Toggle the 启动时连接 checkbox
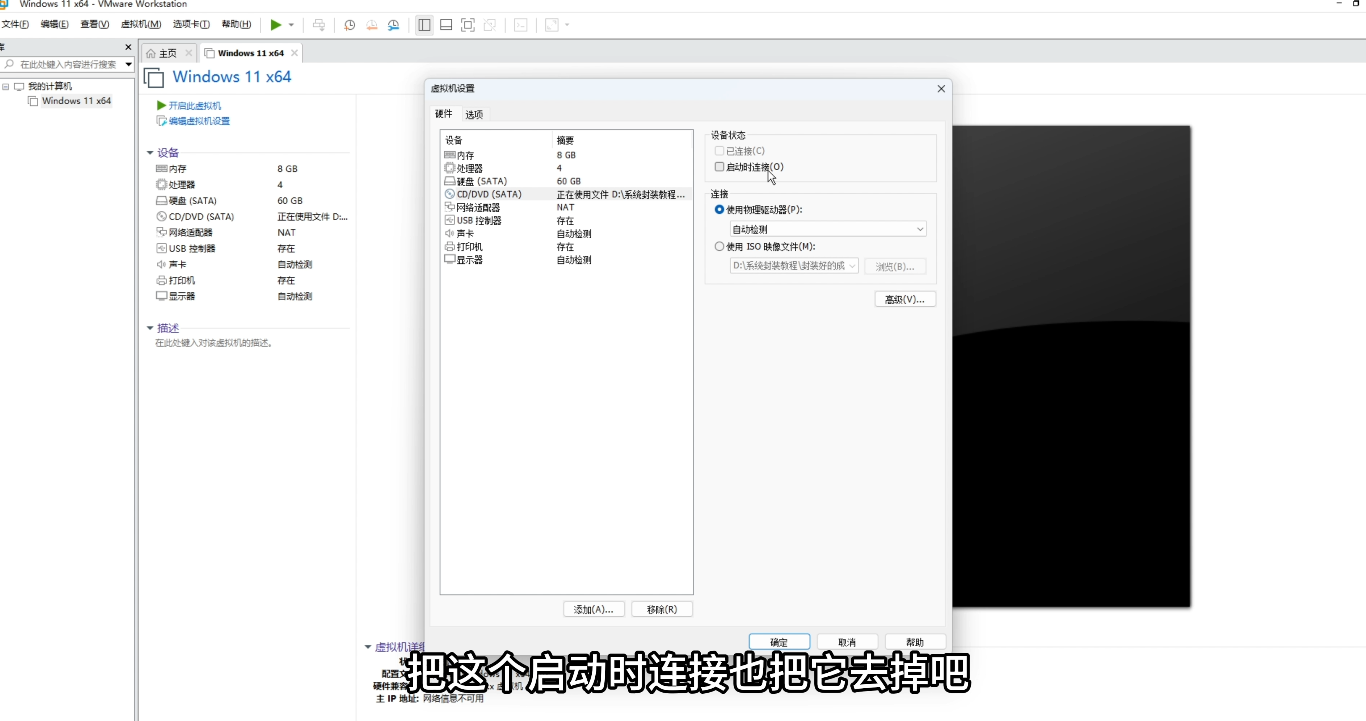 click(x=720, y=167)
